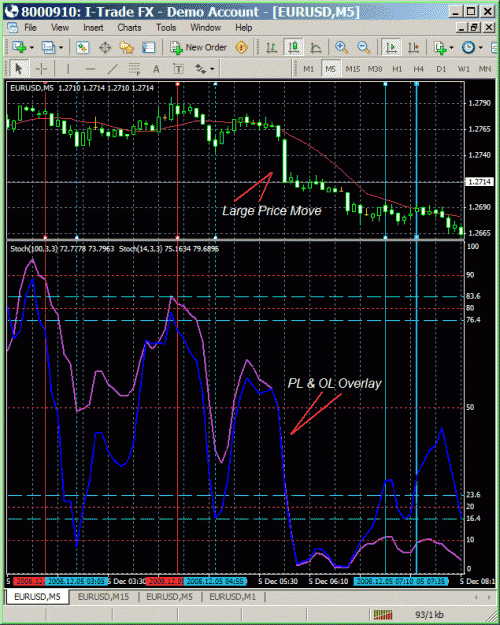500x625 pixels.
Task: Switch chart to candlesticks style
Action: (x=293, y=47)
